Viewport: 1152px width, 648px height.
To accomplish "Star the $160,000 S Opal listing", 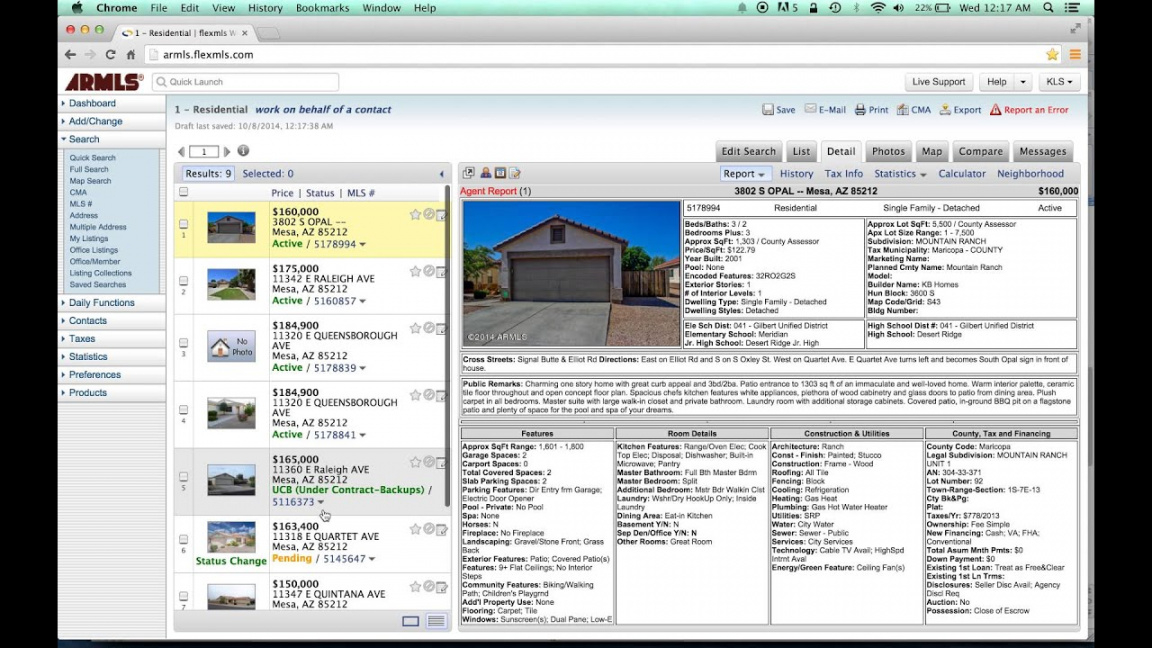I will click(x=415, y=214).
